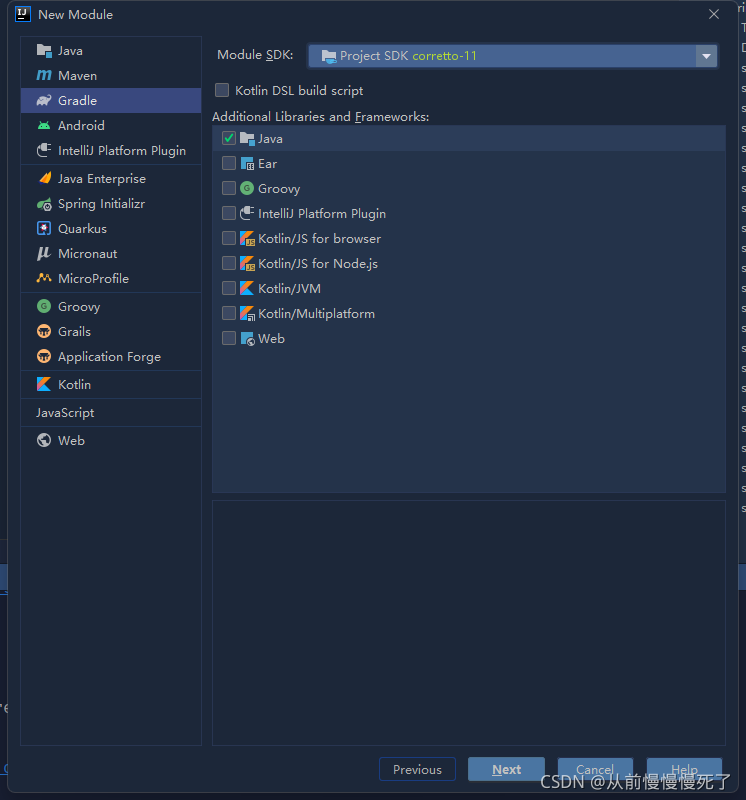Check the Kotlin/Multiplatform checkbox
The width and height of the screenshot is (746, 800).
pos(229,313)
